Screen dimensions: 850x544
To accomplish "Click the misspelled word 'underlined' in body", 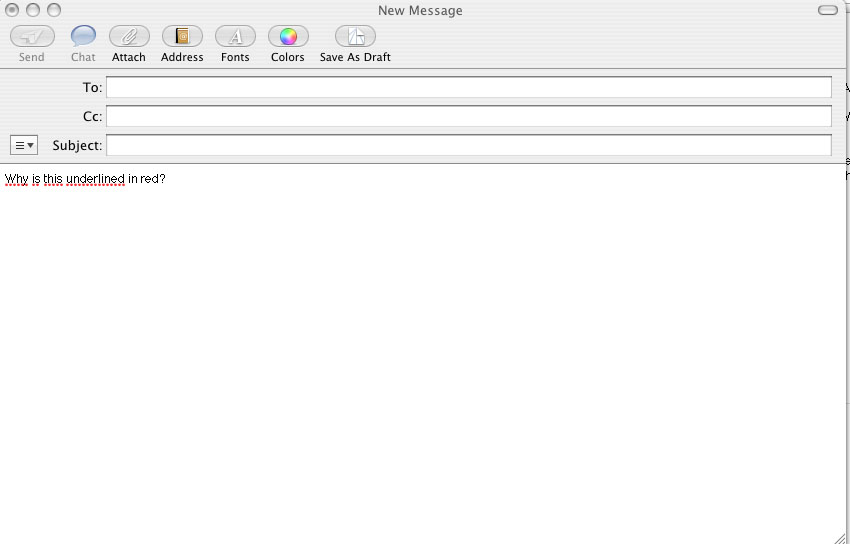I will pyautogui.click(x=95, y=179).
